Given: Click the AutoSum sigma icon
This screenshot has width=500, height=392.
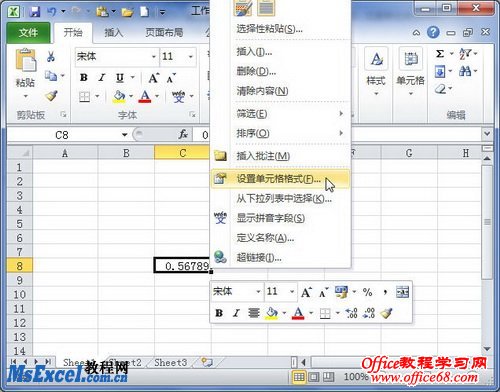Looking at the screenshot, I should click(x=440, y=54).
